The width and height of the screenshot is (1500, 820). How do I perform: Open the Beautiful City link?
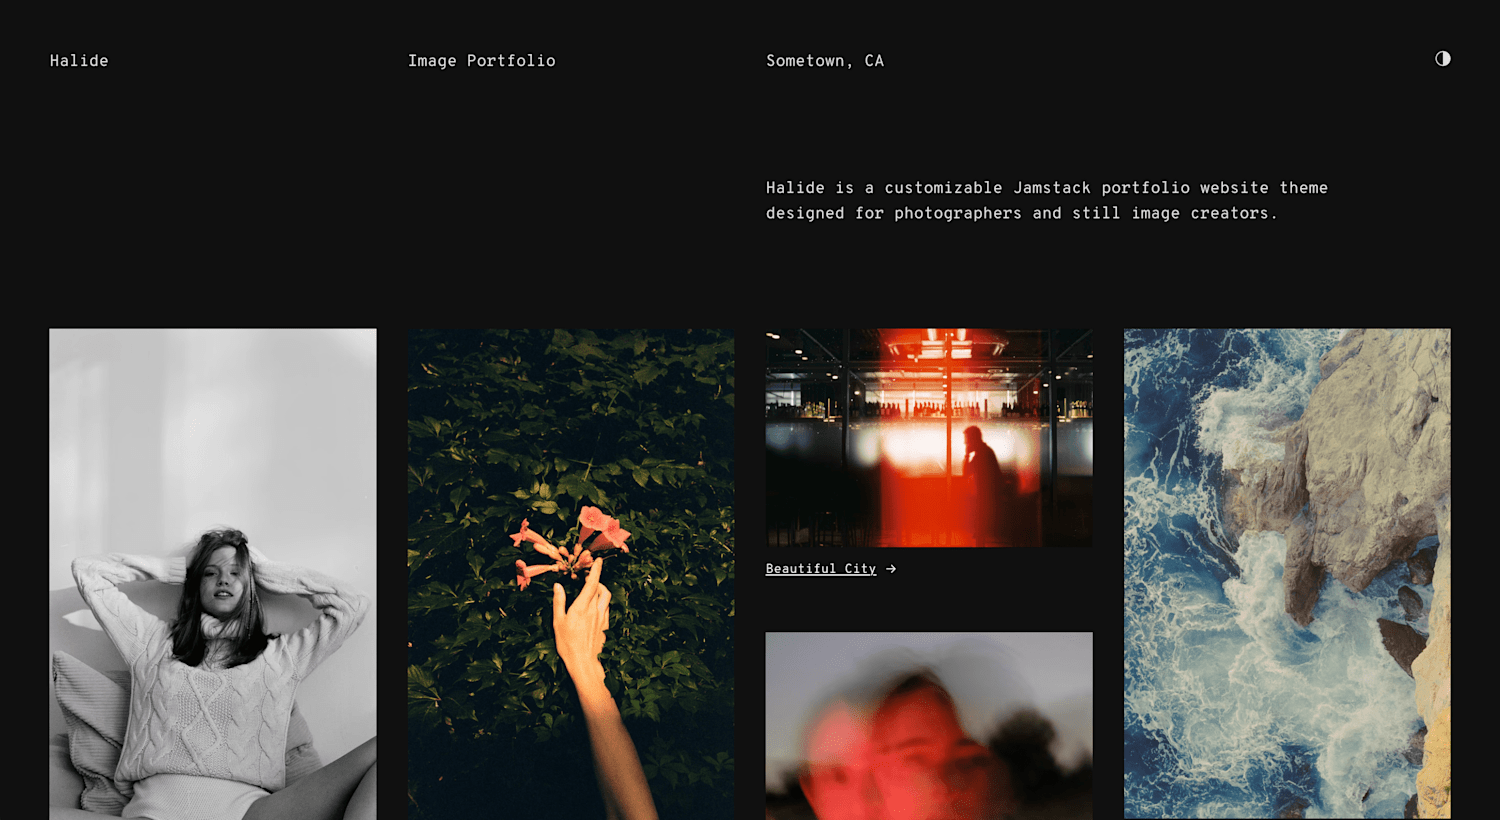(x=821, y=569)
